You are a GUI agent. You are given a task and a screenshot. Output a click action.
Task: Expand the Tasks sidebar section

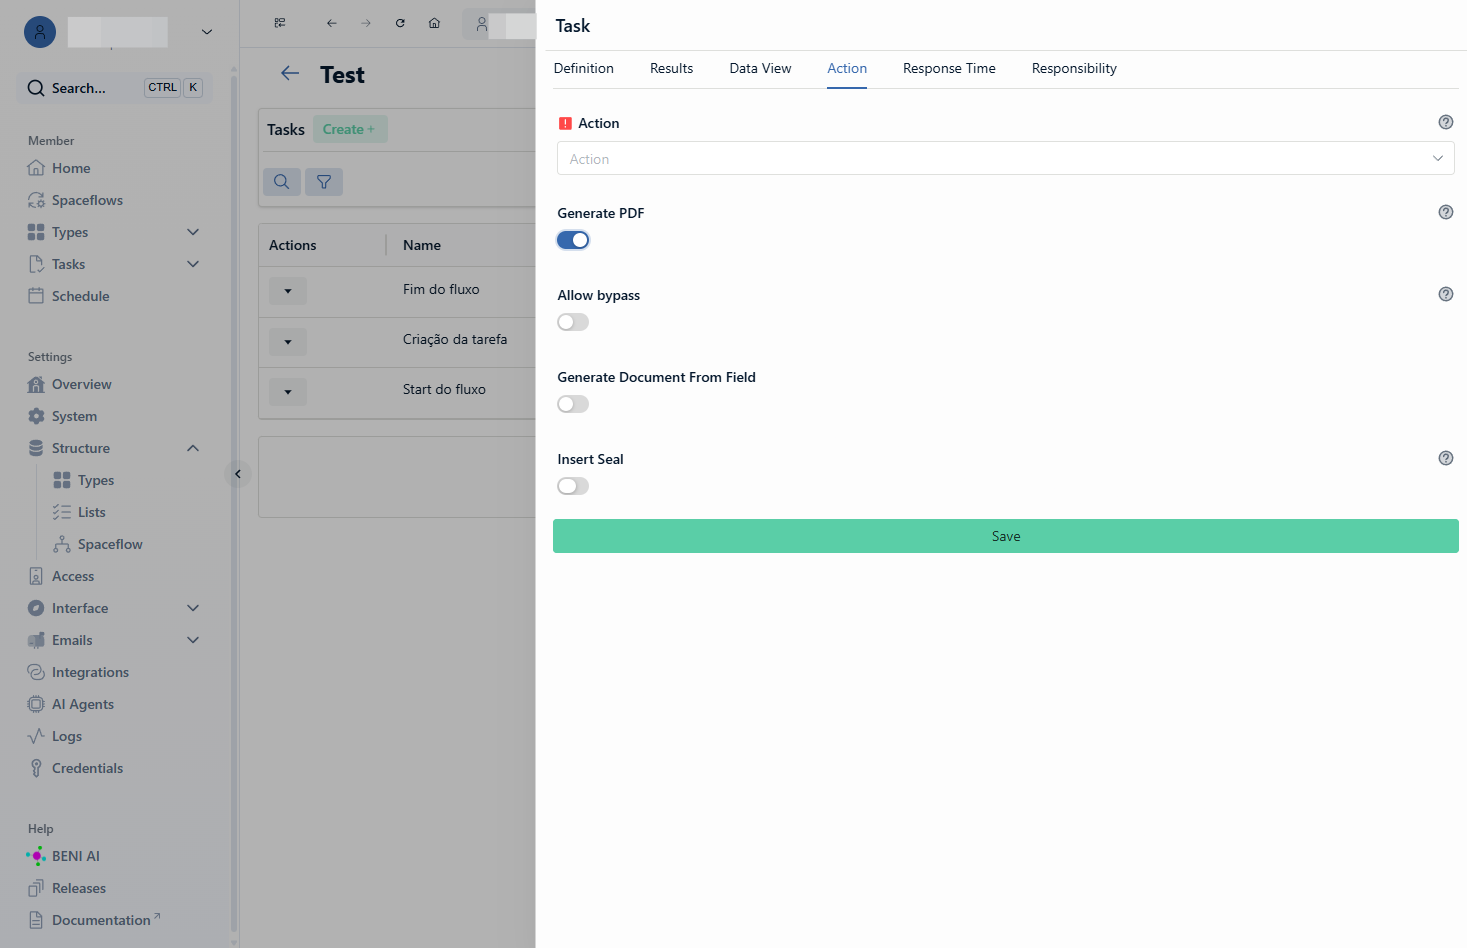(193, 264)
